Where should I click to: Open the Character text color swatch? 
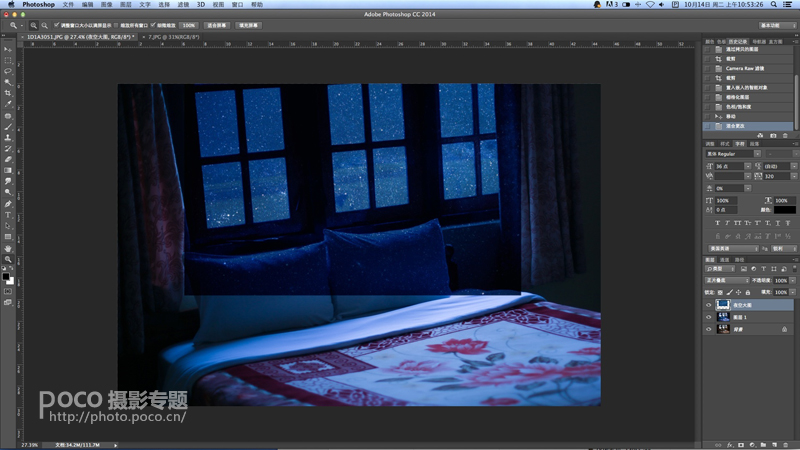coord(785,210)
